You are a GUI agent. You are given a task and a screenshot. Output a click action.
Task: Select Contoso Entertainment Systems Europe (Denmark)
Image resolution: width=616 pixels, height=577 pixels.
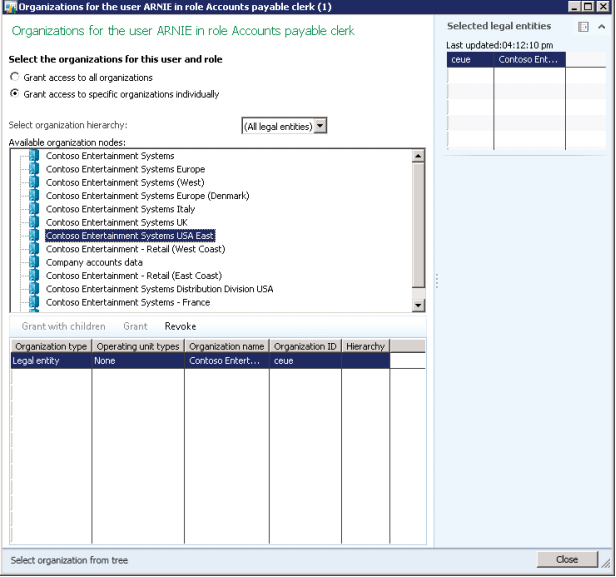pyautogui.click(x=147, y=196)
